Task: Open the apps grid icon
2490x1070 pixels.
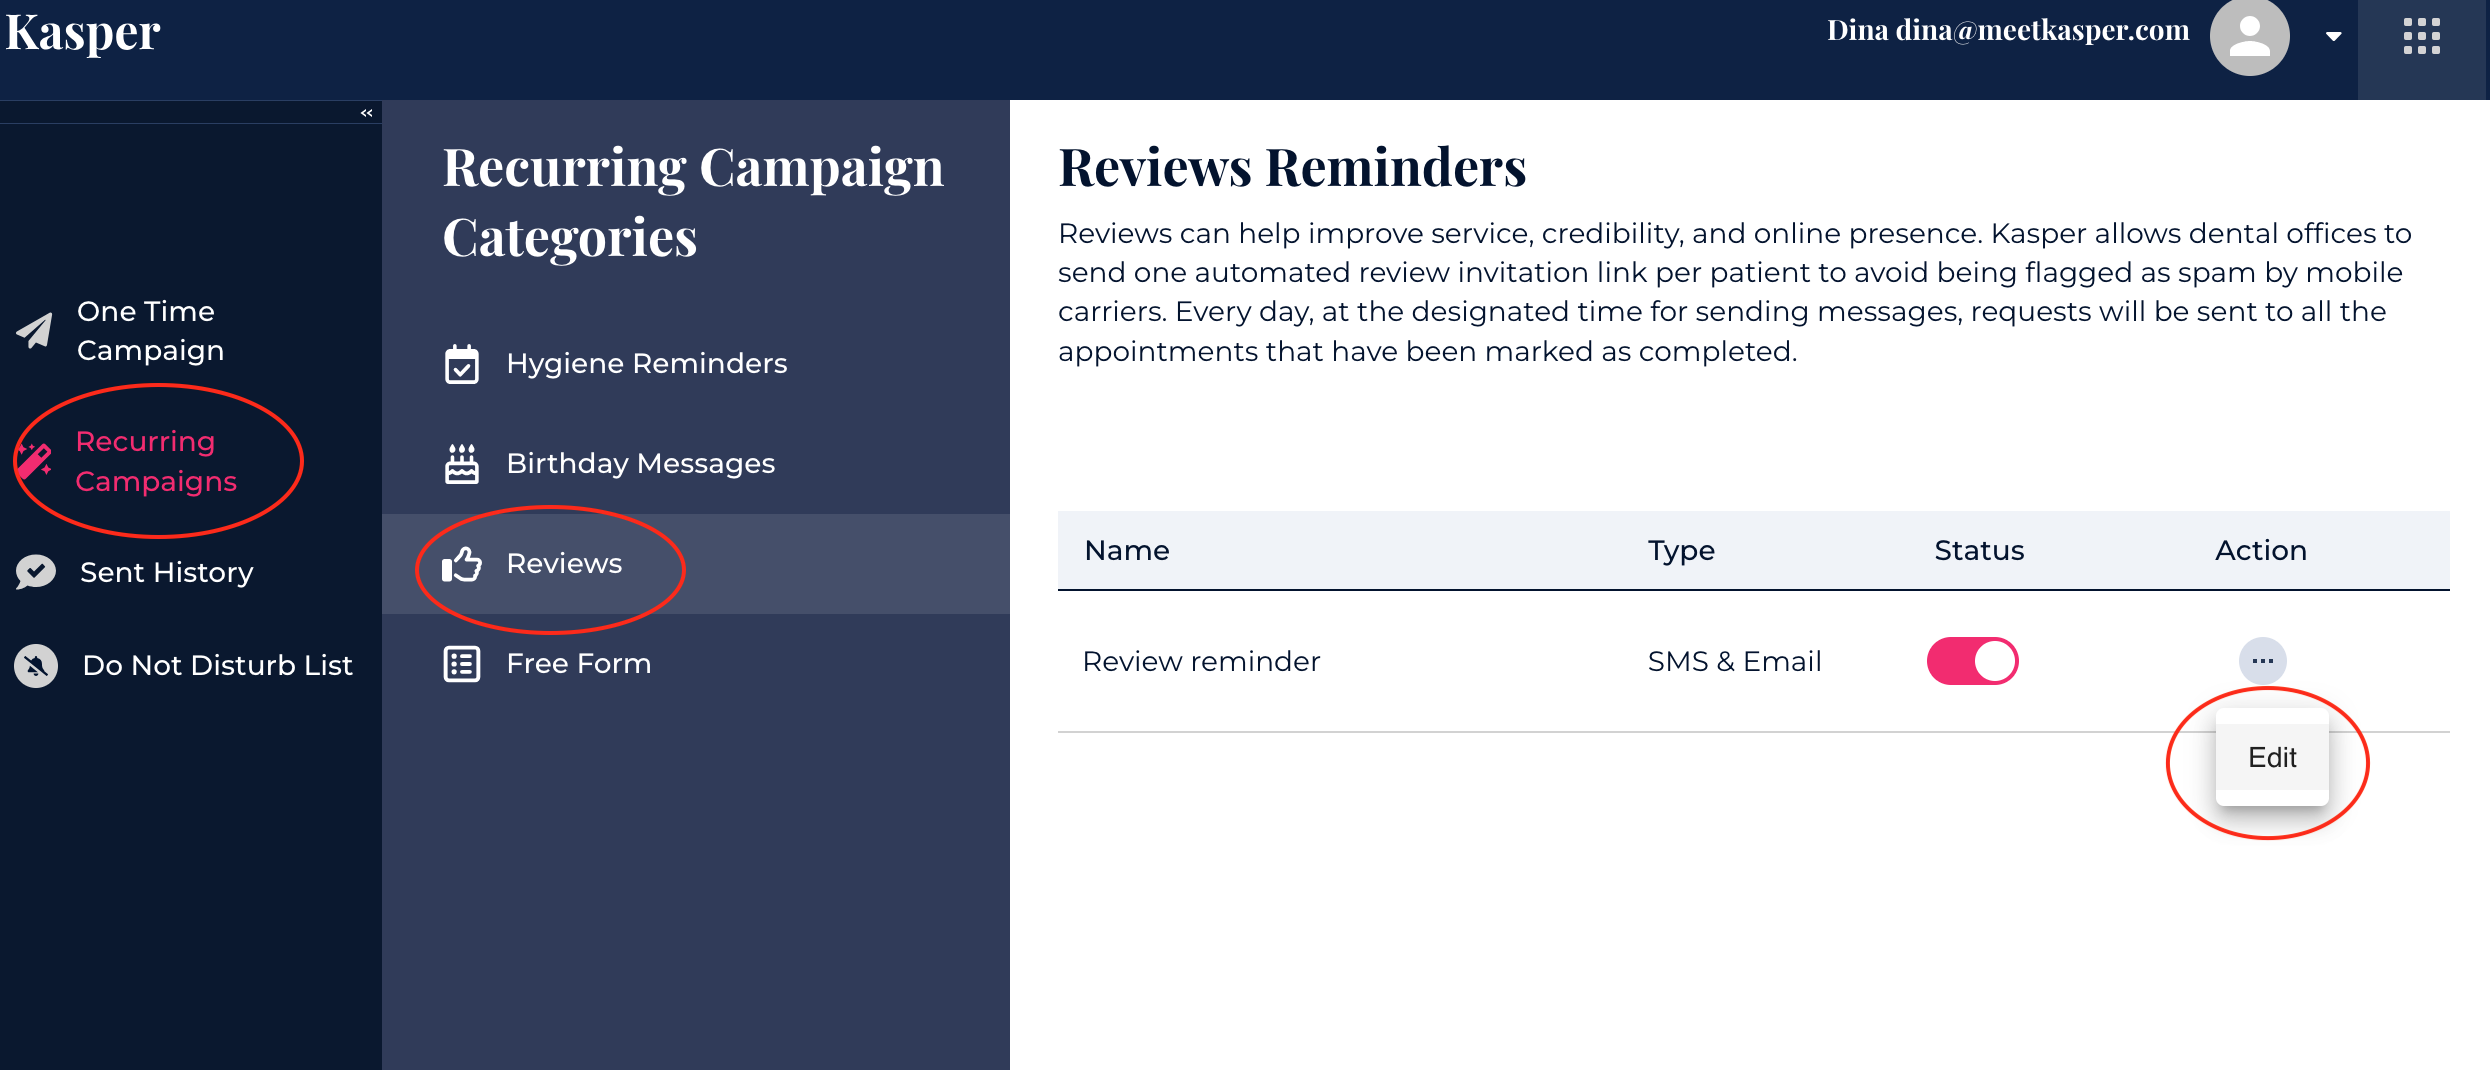Action: pyautogui.click(x=2421, y=37)
